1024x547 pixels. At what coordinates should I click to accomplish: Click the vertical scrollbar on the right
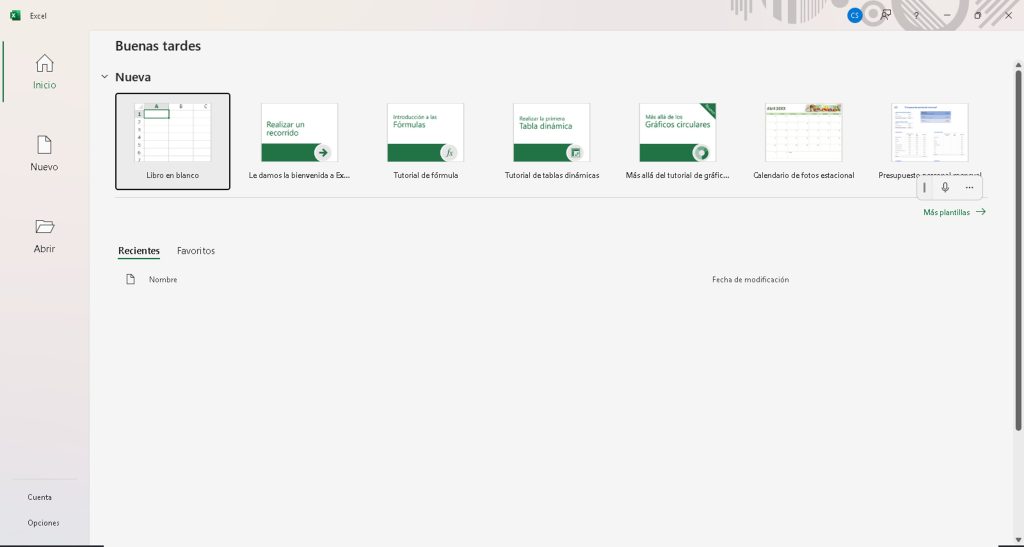1018,250
